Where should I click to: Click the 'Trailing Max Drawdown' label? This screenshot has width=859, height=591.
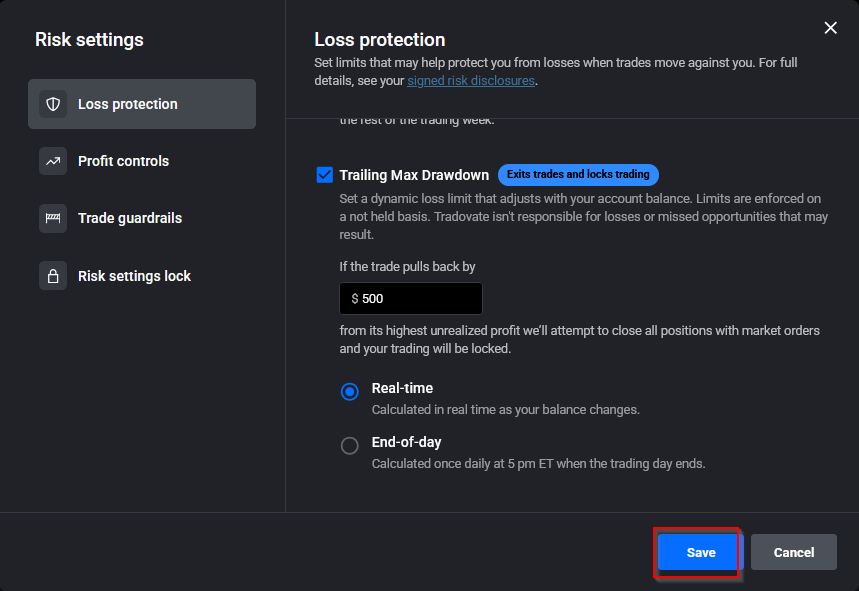[414, 175]
